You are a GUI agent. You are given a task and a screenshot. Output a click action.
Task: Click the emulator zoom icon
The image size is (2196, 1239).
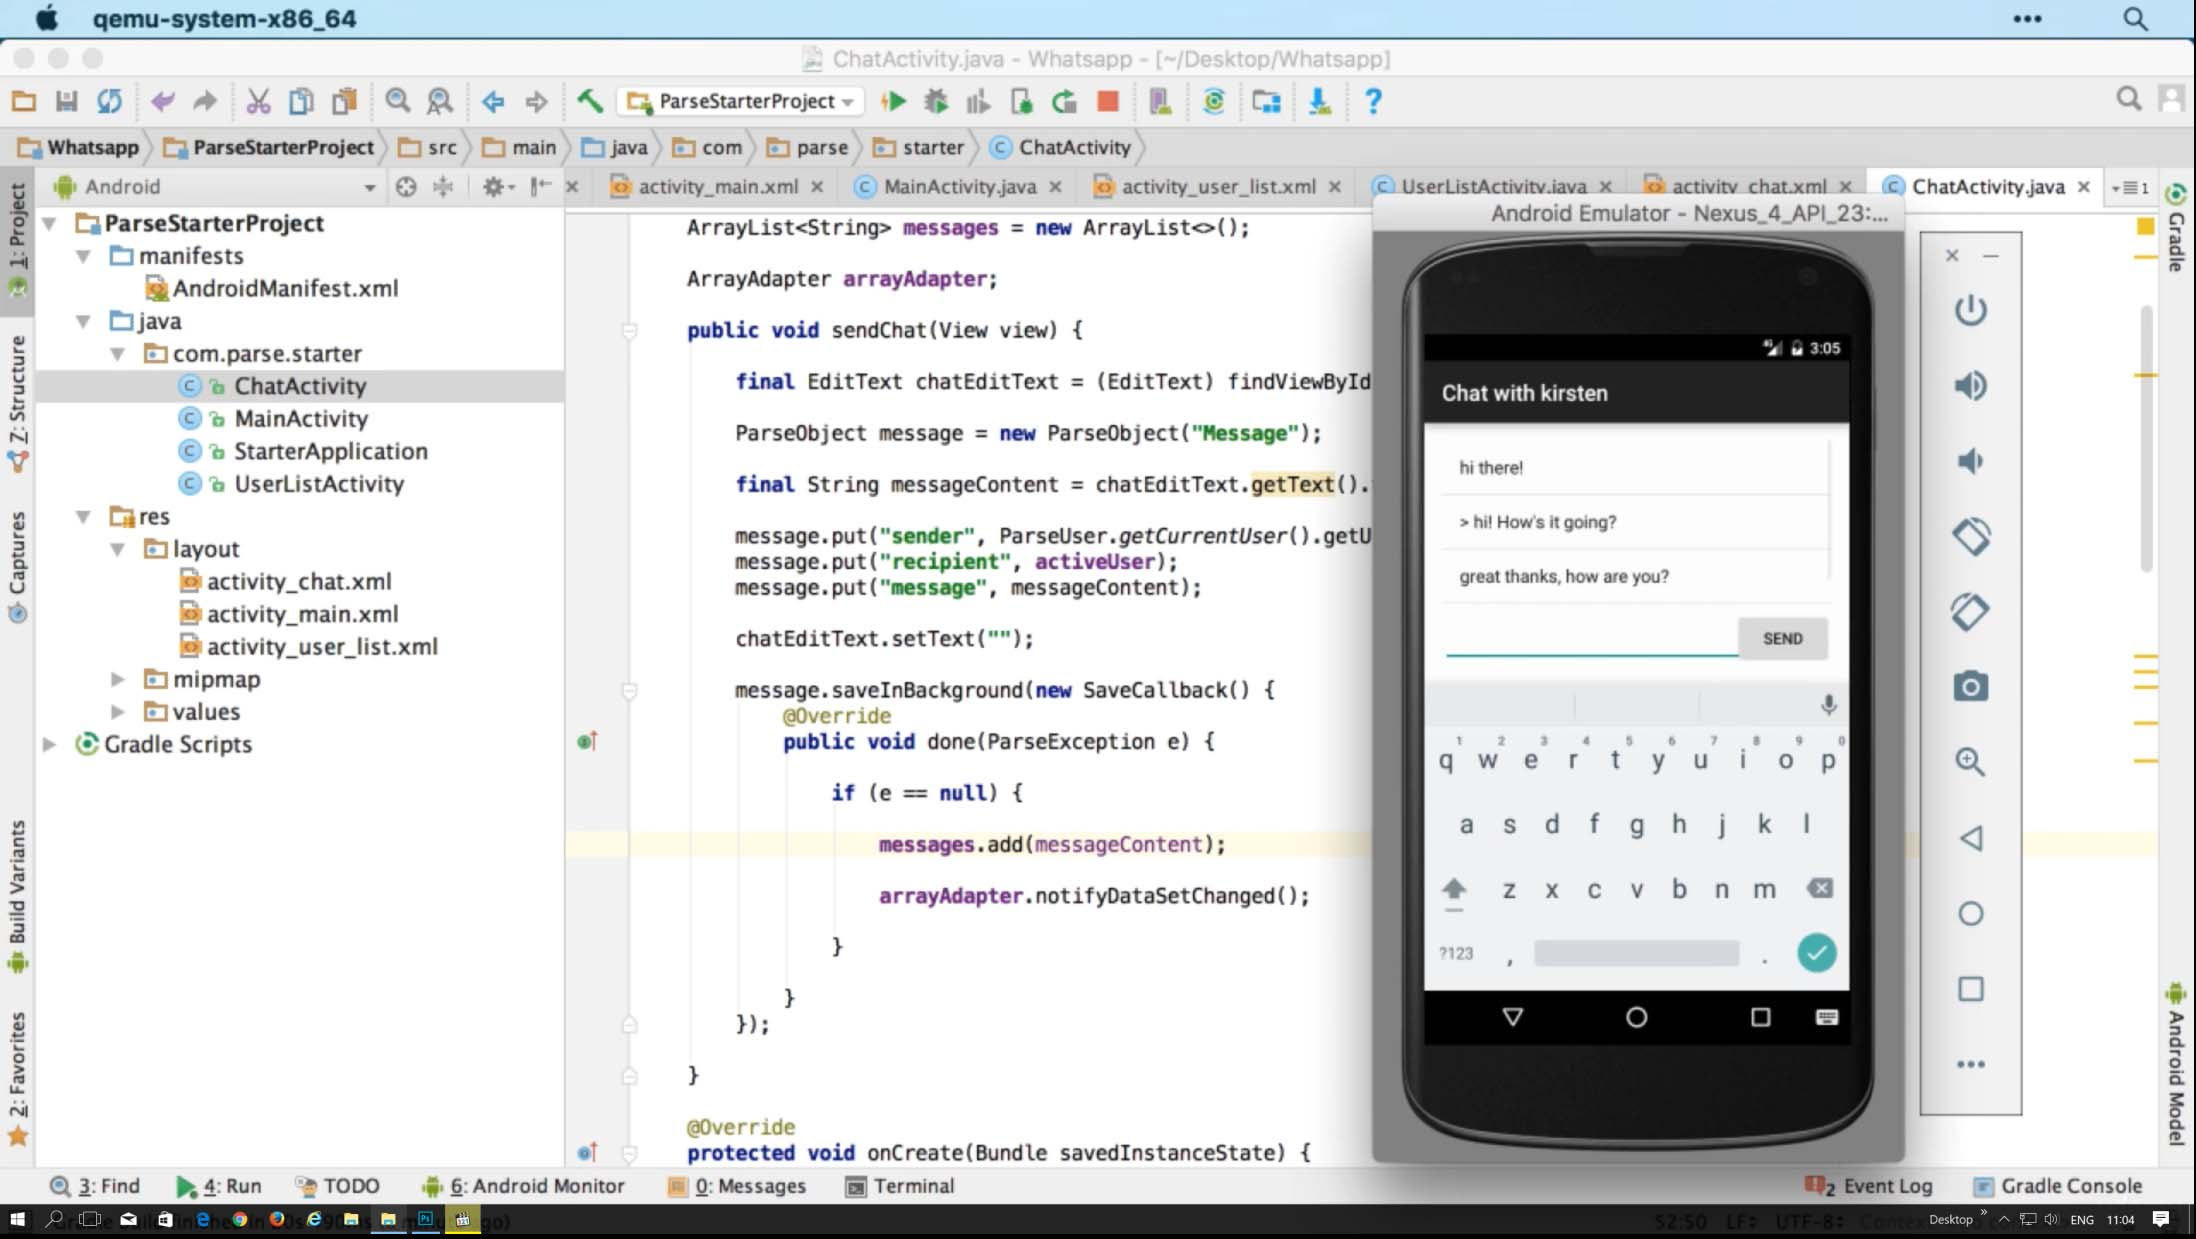point(1970,762)
